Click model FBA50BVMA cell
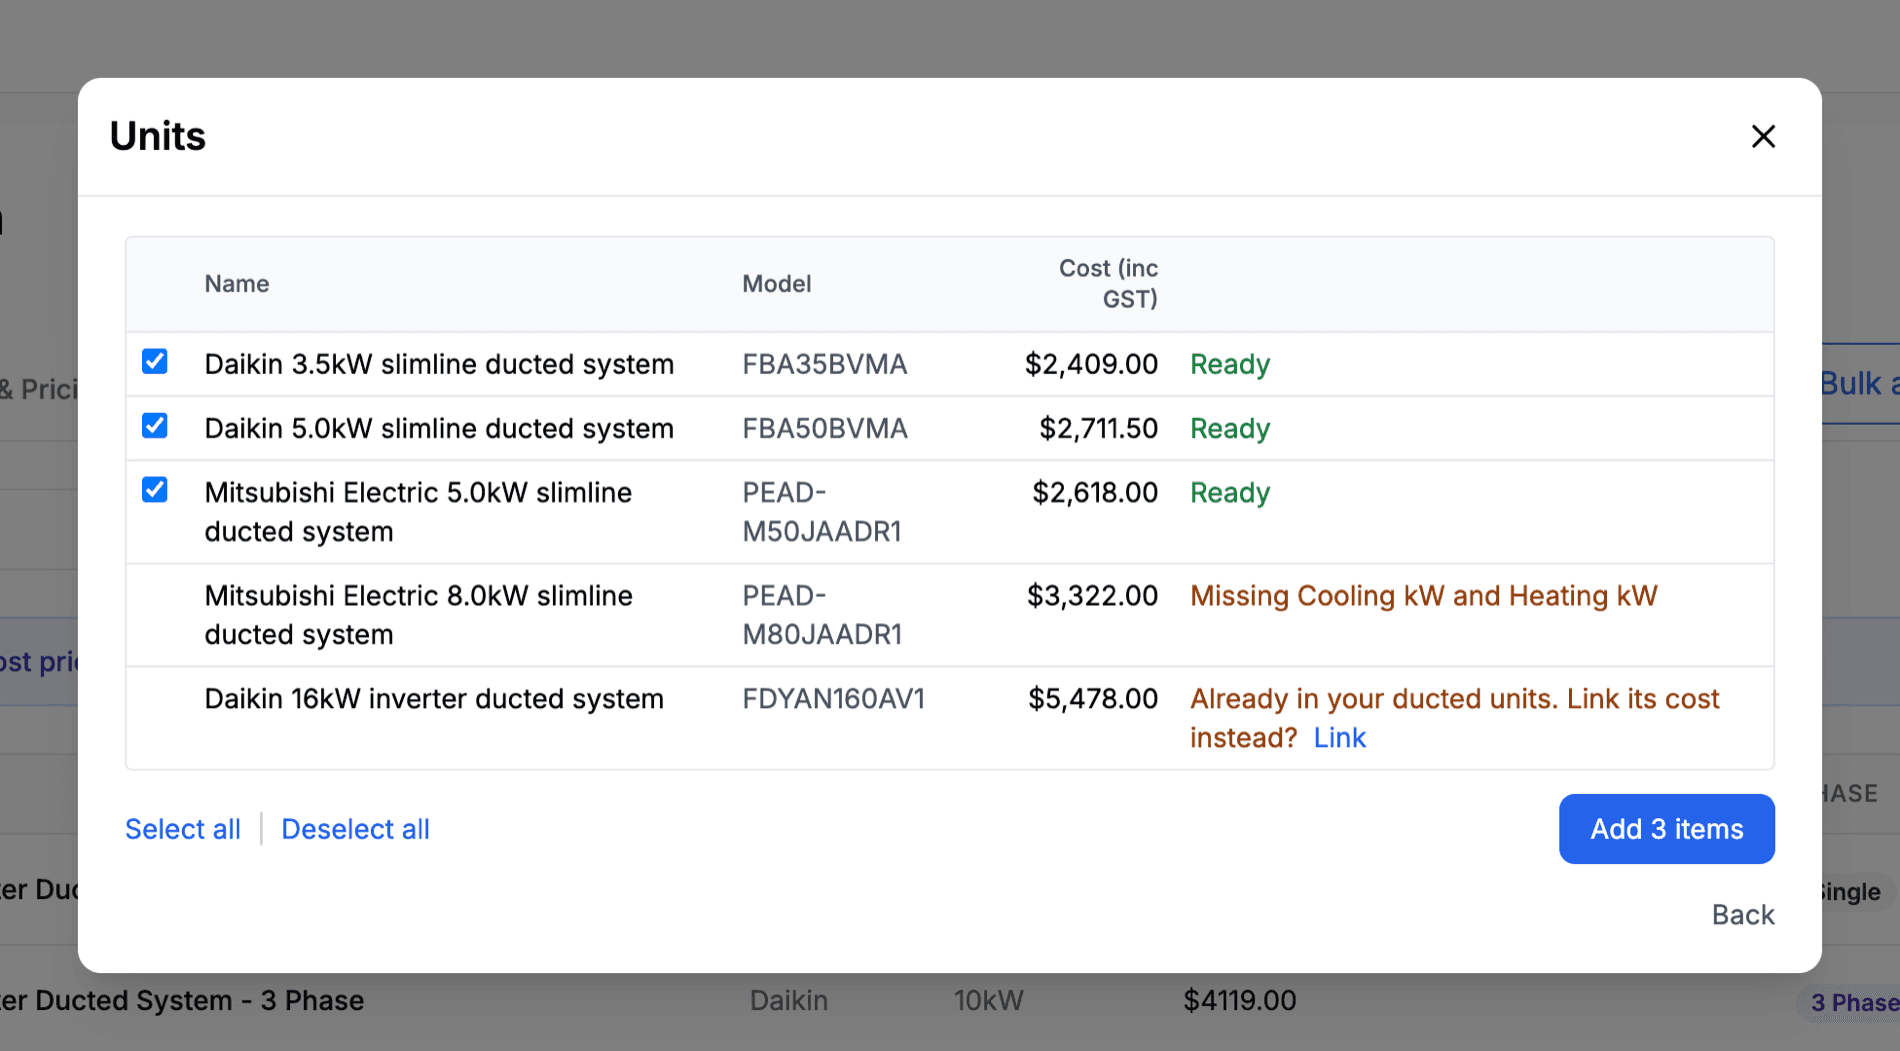Image resolution: width=1900 pixels, height=1051 pixels. point(824,428)
